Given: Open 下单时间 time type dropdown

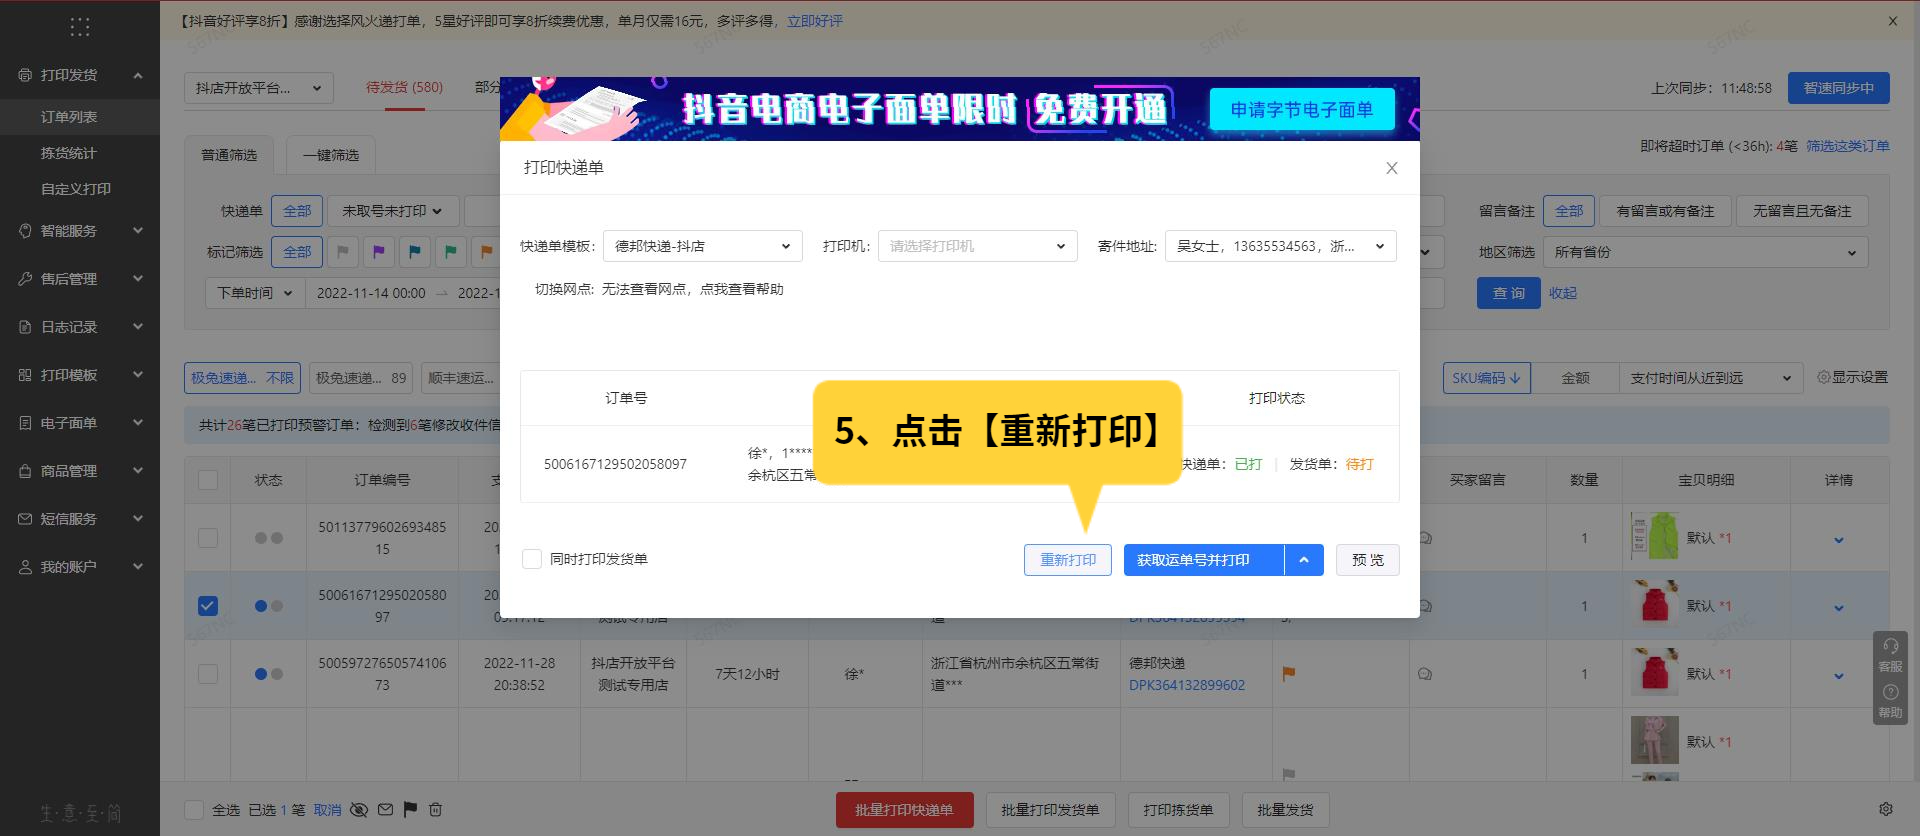Looking at the screenshot, I should (x=255, y=293).
